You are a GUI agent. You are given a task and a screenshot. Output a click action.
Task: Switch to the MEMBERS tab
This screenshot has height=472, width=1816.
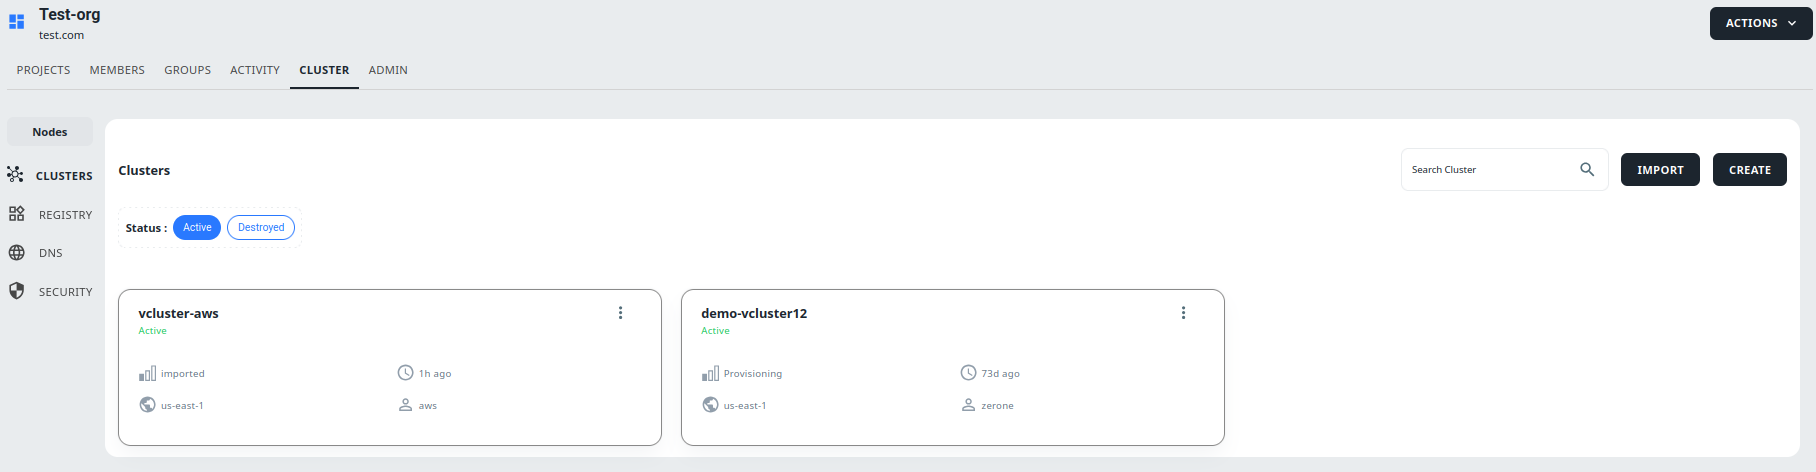pos(117,70)
